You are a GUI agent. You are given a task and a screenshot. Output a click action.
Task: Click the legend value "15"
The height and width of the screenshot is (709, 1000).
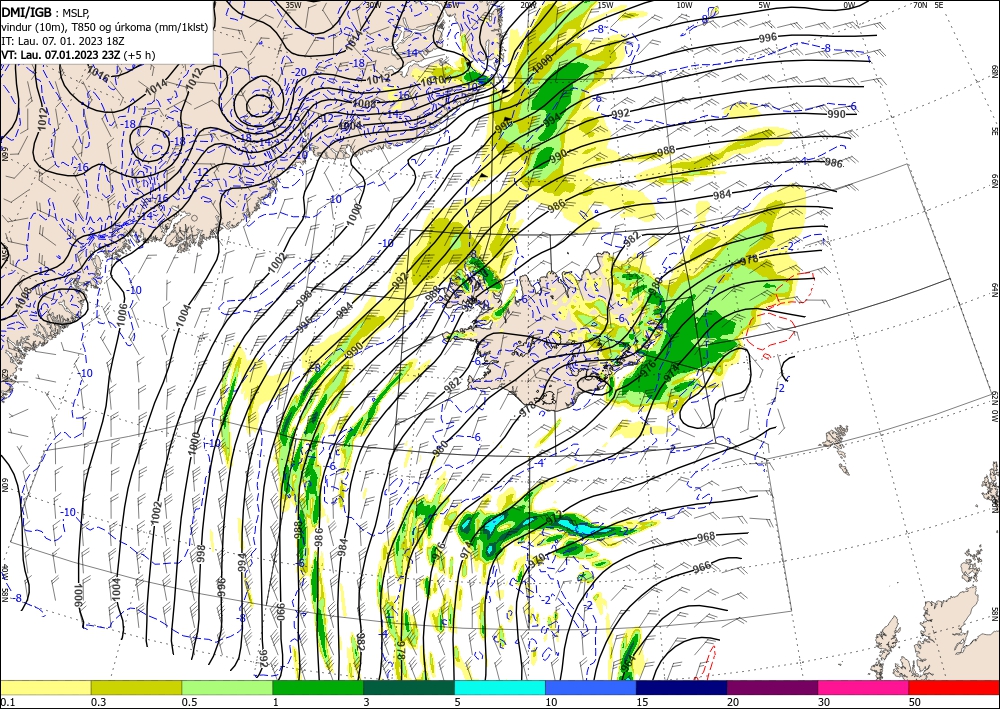642,702
